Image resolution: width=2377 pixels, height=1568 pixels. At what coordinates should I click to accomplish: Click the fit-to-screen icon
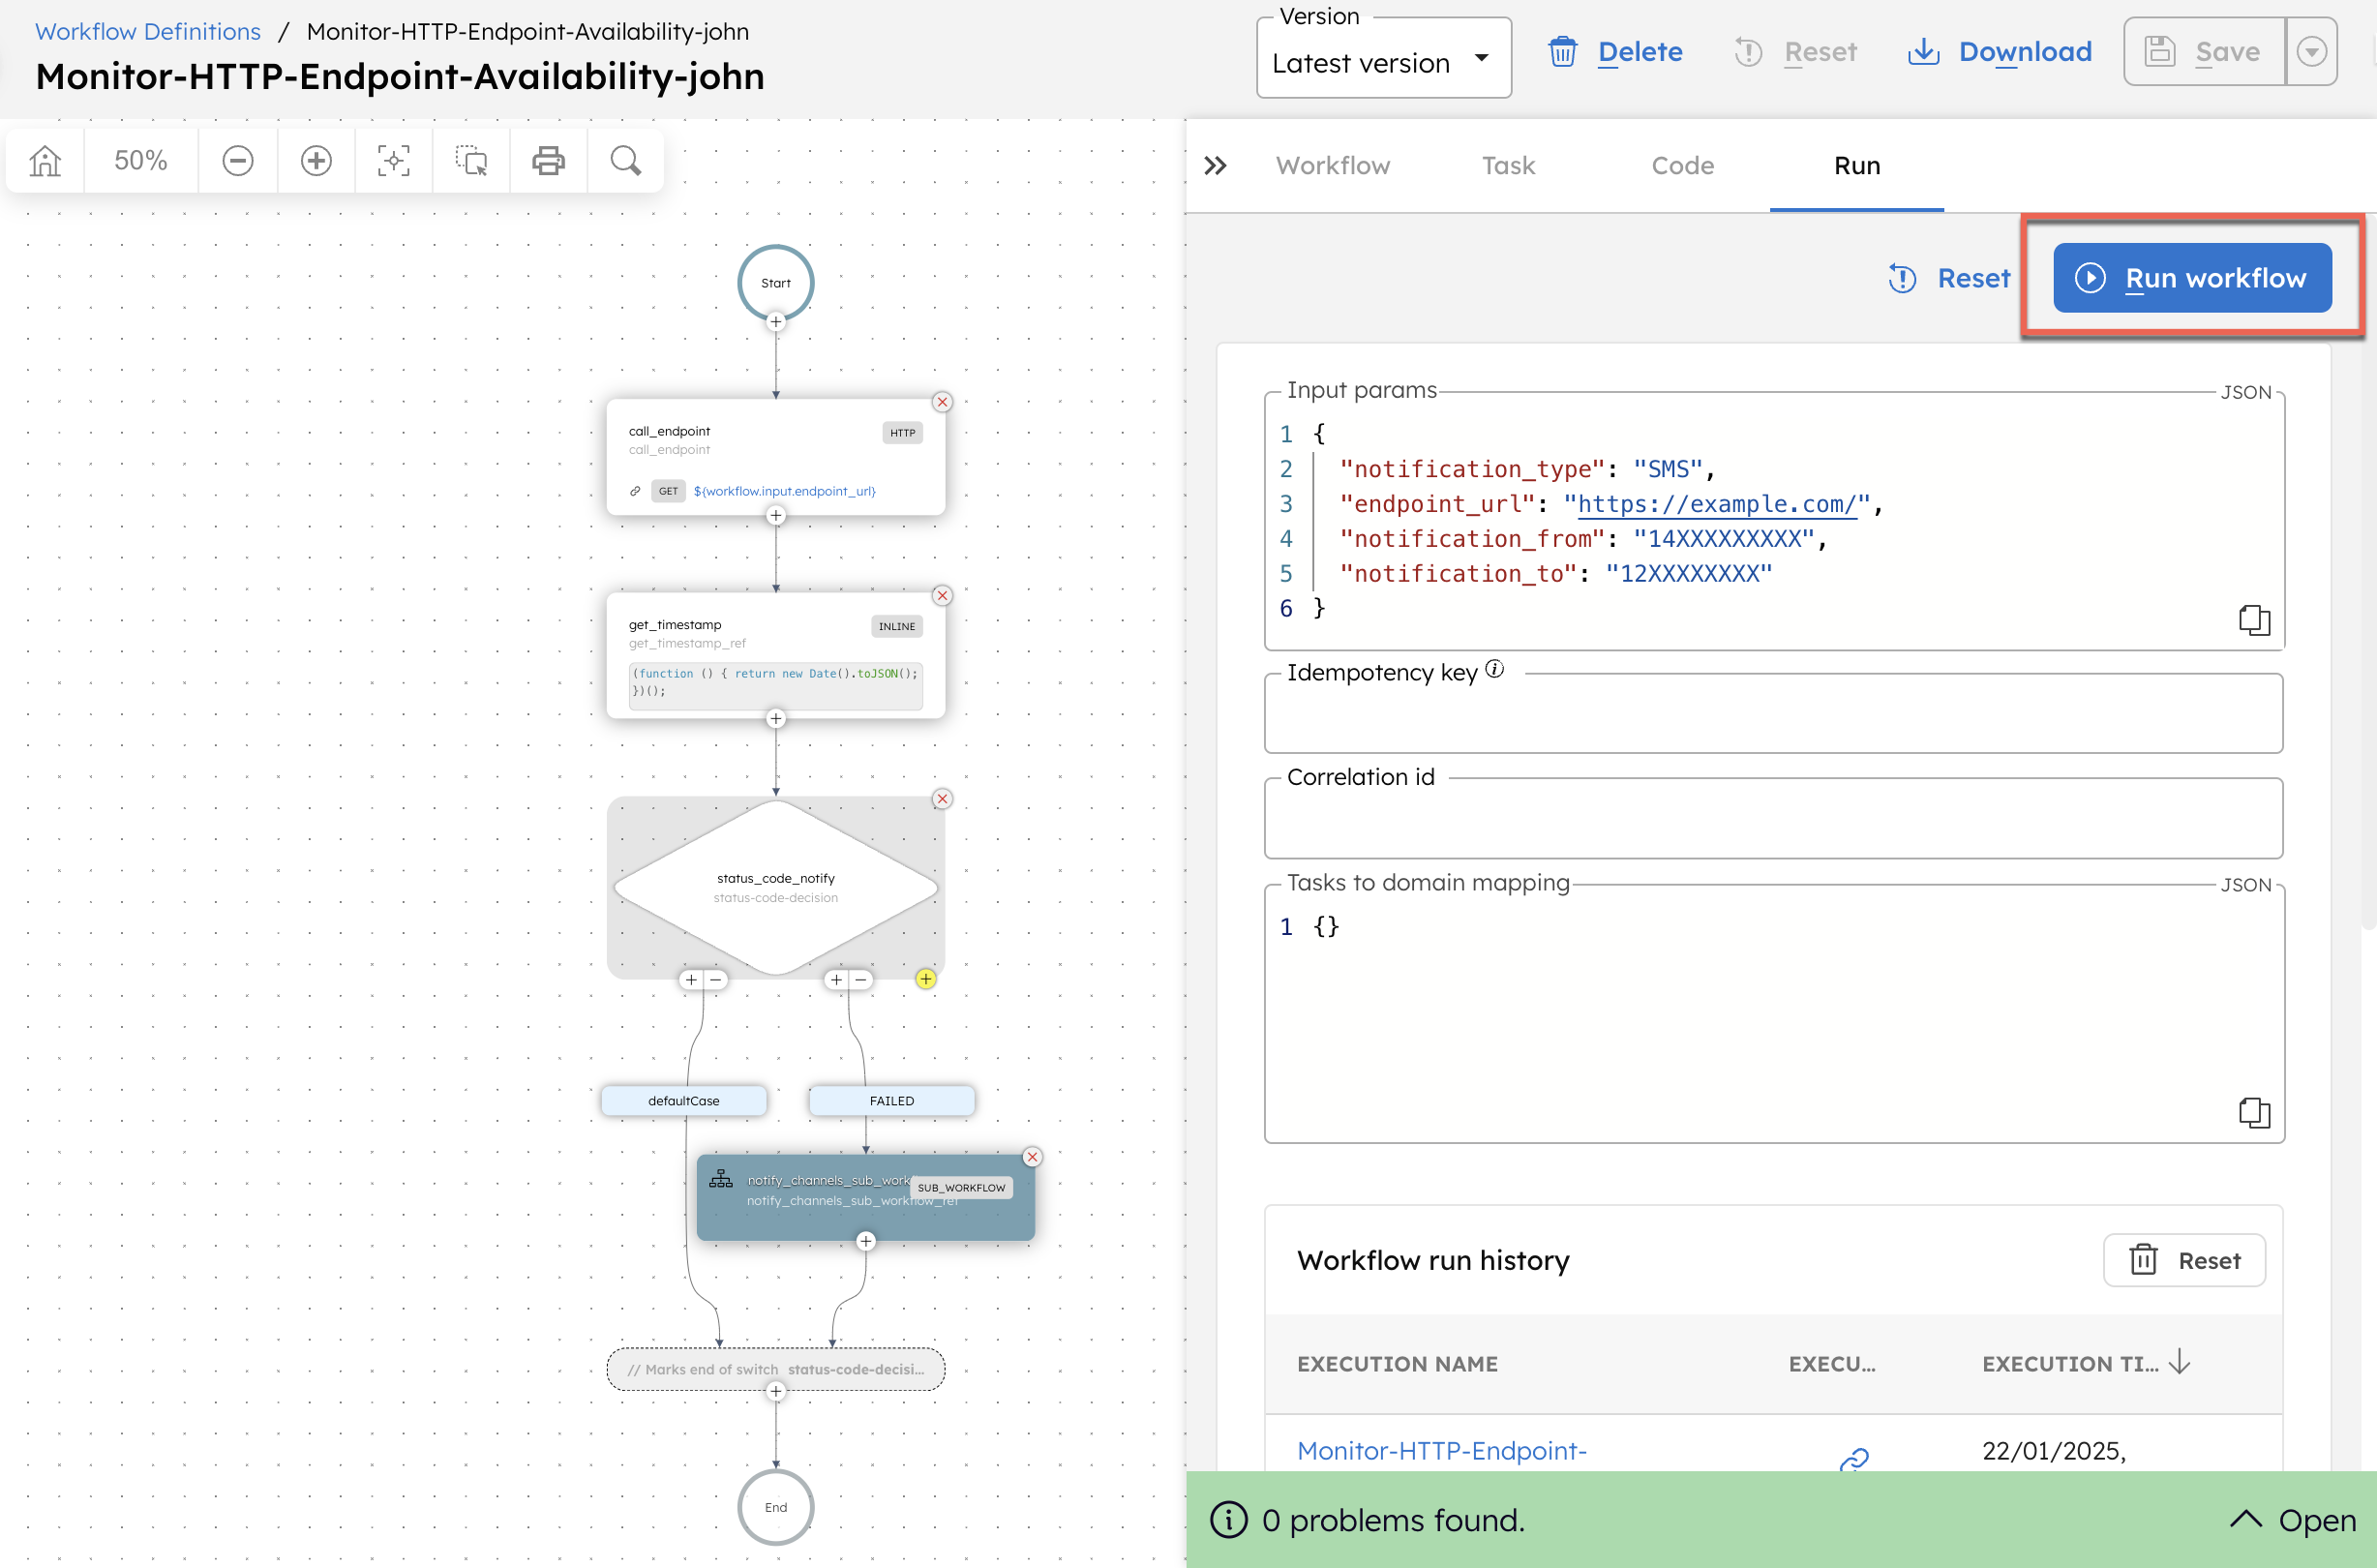click(x=394, y=160)
